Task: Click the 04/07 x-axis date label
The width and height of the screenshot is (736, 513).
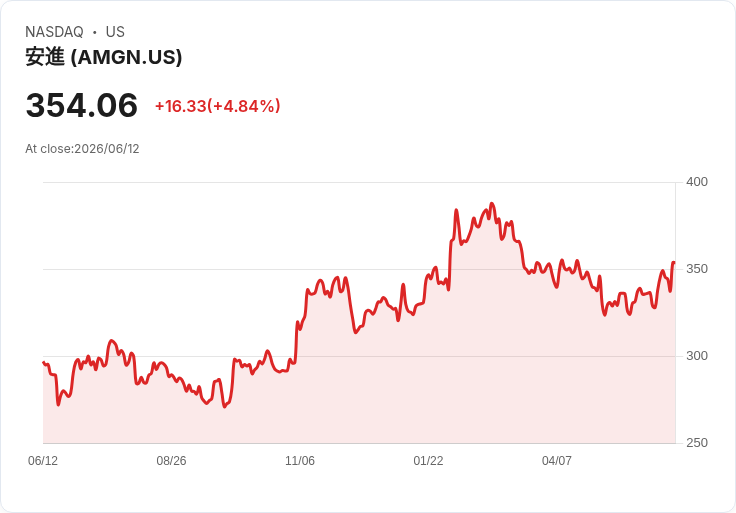Action: tap(557, 461)
